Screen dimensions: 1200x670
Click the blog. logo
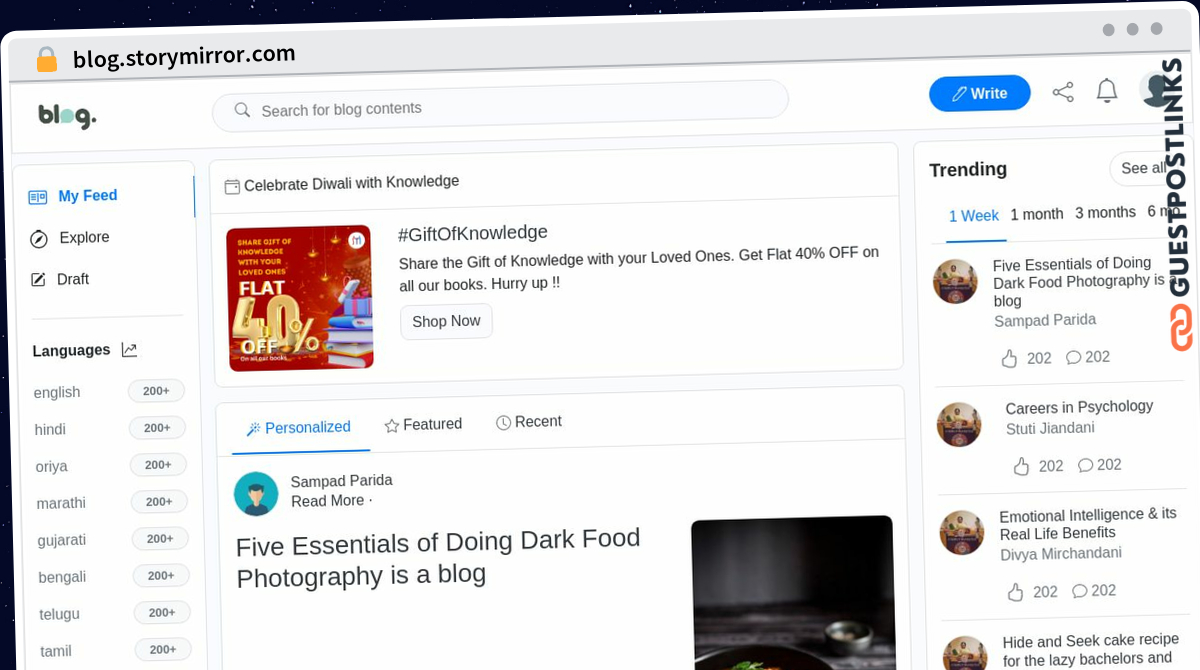[x=67, y=116]
